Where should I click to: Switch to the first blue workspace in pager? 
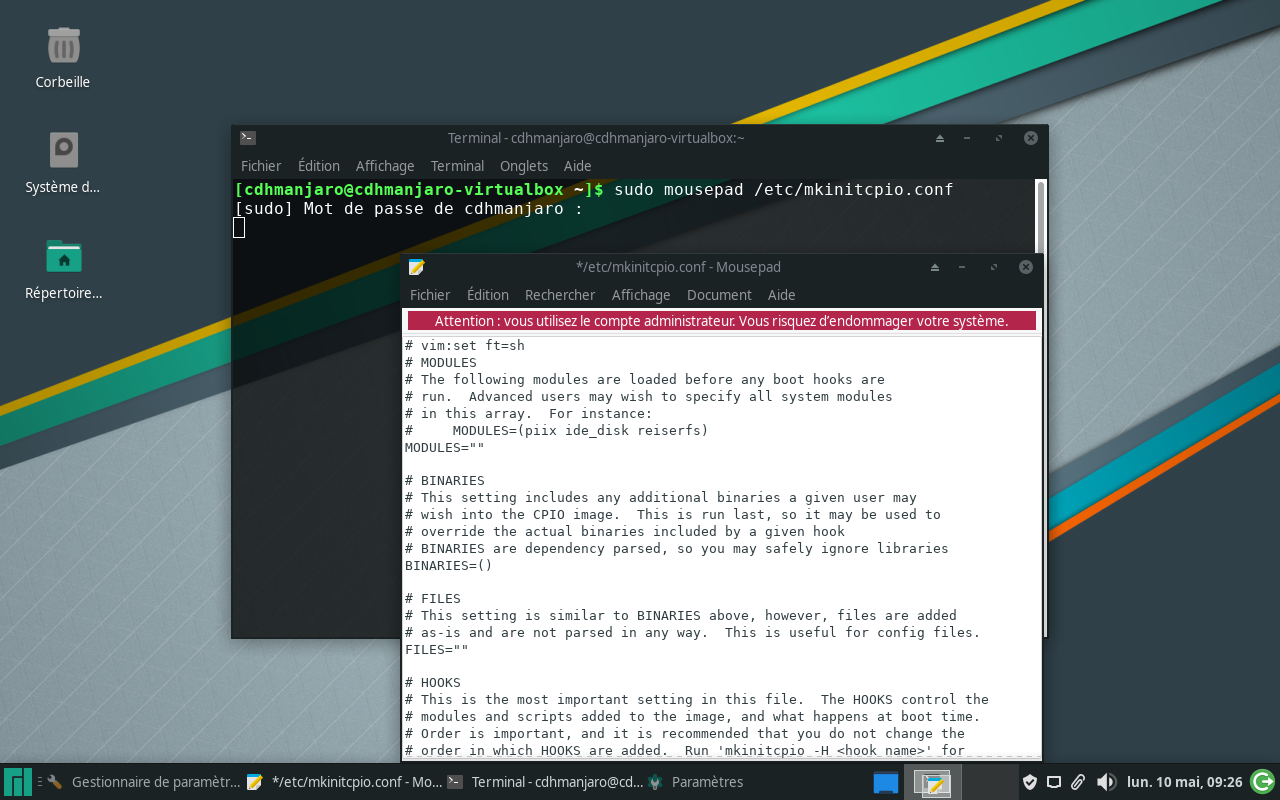885,782
